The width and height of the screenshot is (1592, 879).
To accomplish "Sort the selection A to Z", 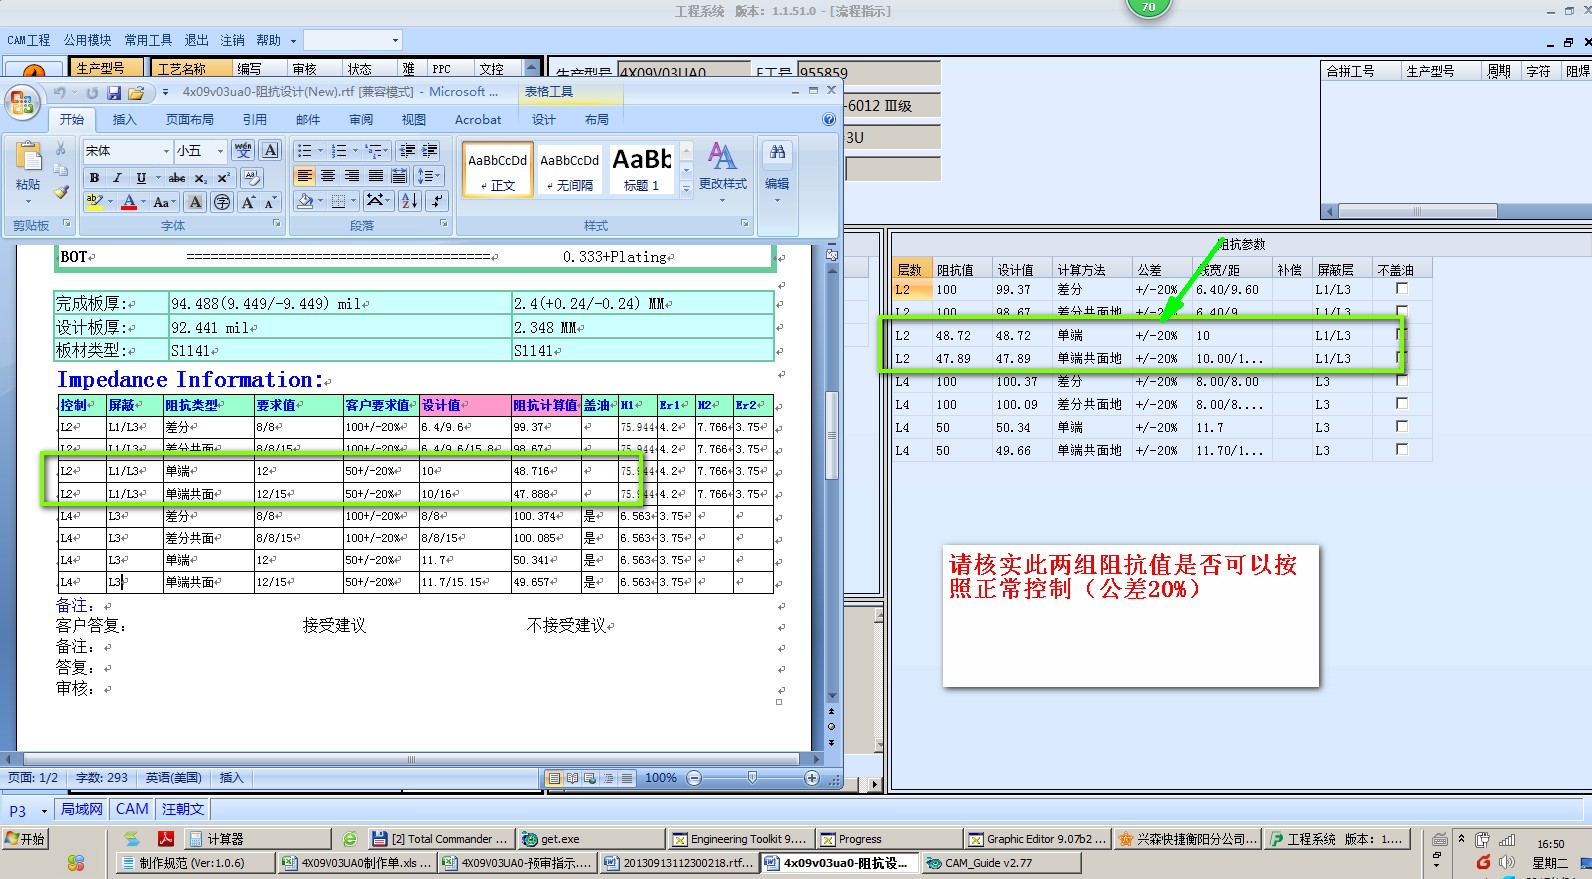I will [x=410, y=201].
